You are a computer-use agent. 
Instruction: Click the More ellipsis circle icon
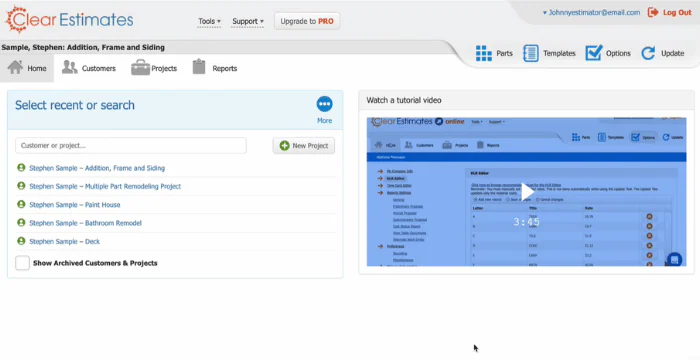click(x=325, y=104)
